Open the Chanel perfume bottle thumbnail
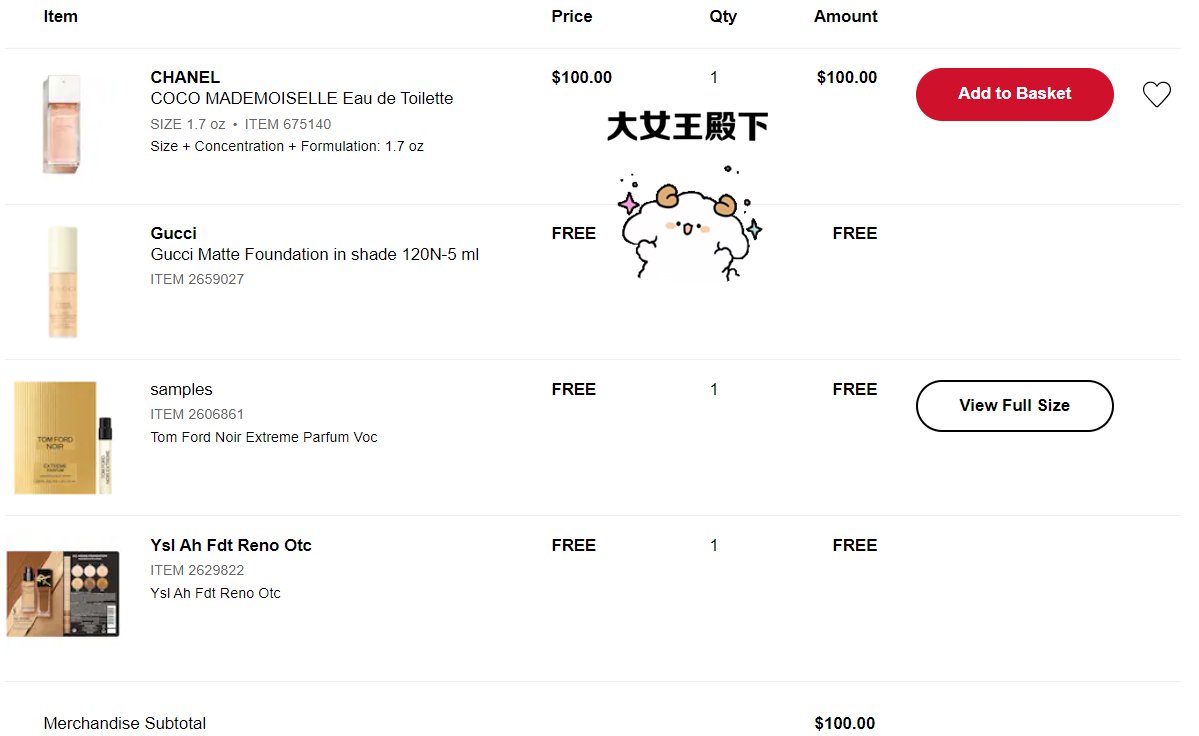 tap(61, 124)
